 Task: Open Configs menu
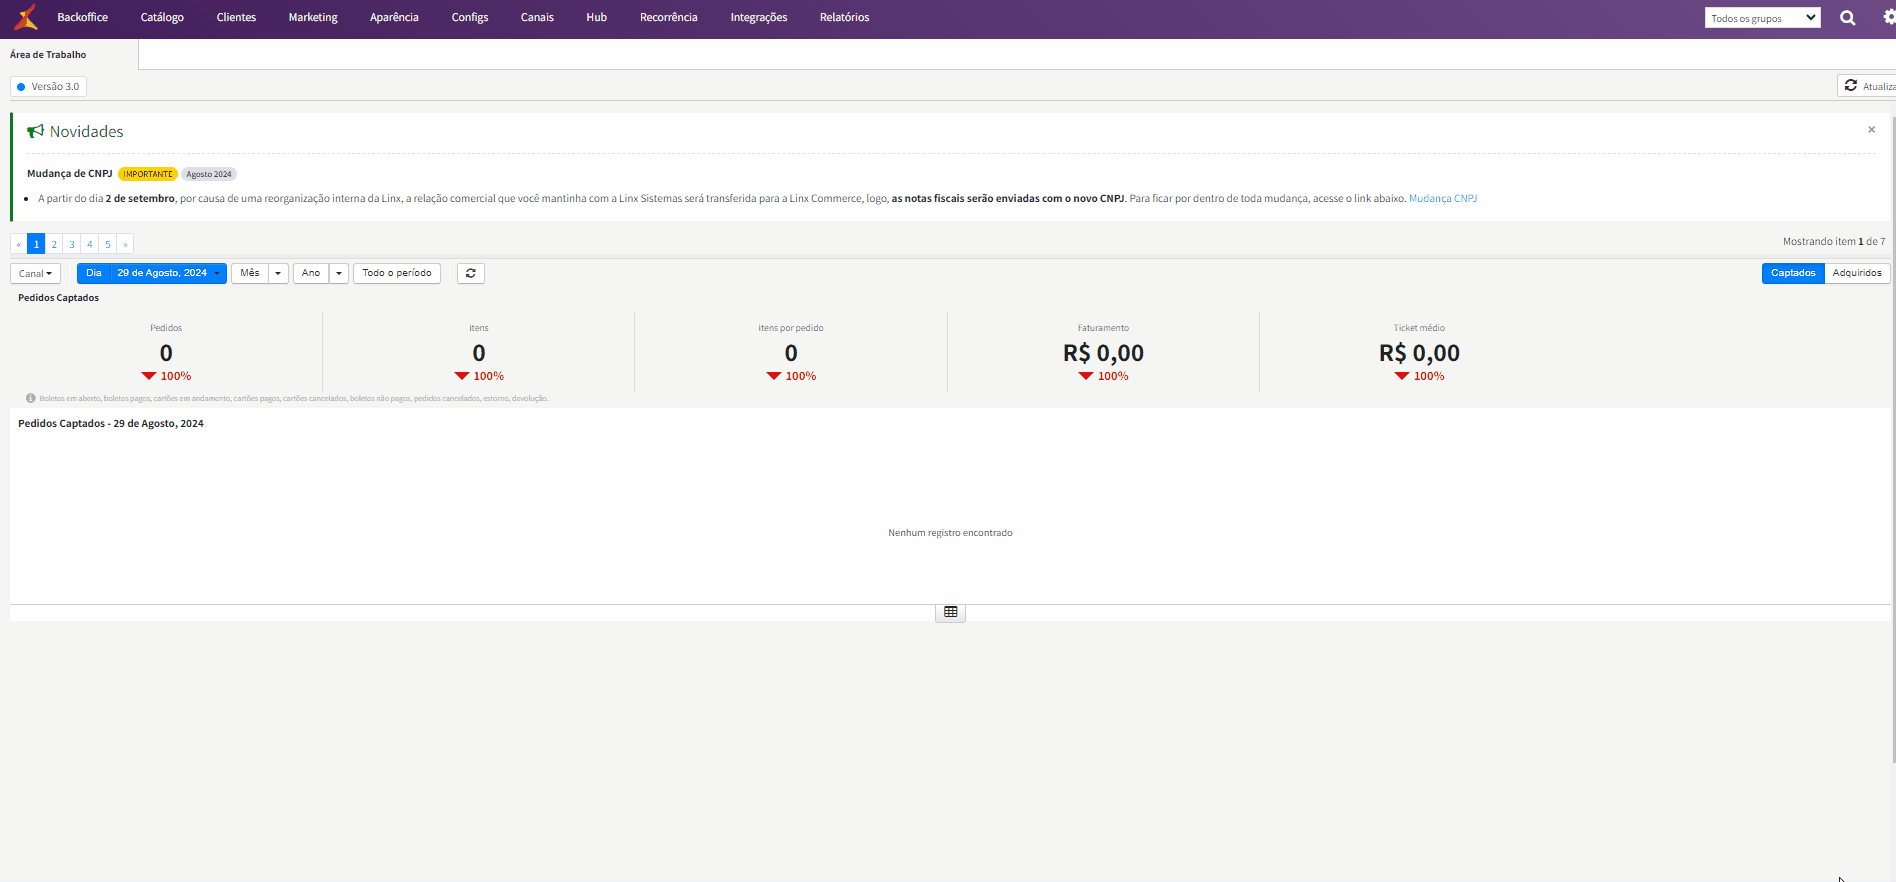click(x=470, y=17)
